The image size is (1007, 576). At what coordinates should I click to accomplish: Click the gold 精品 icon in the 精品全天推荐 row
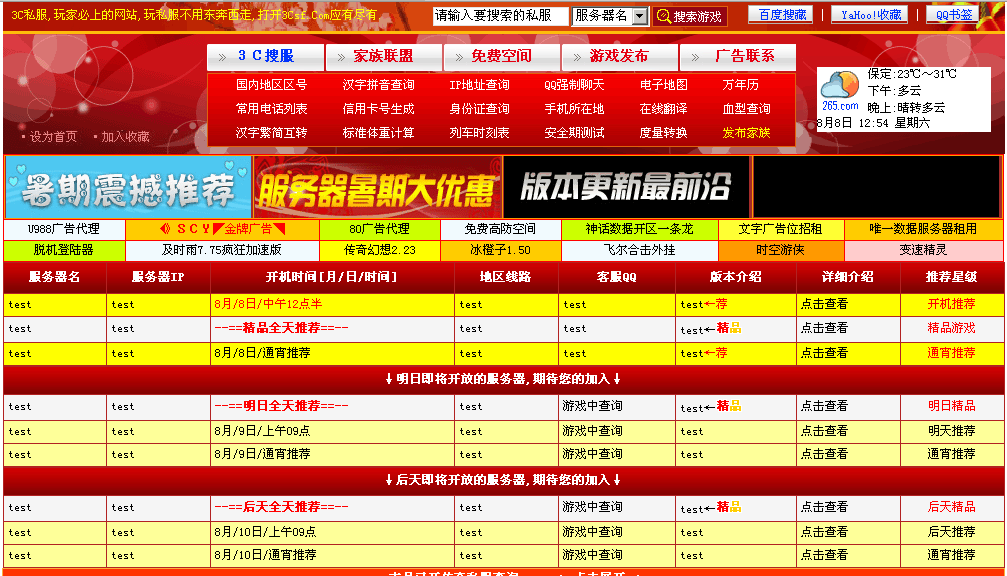pos(730,327)
